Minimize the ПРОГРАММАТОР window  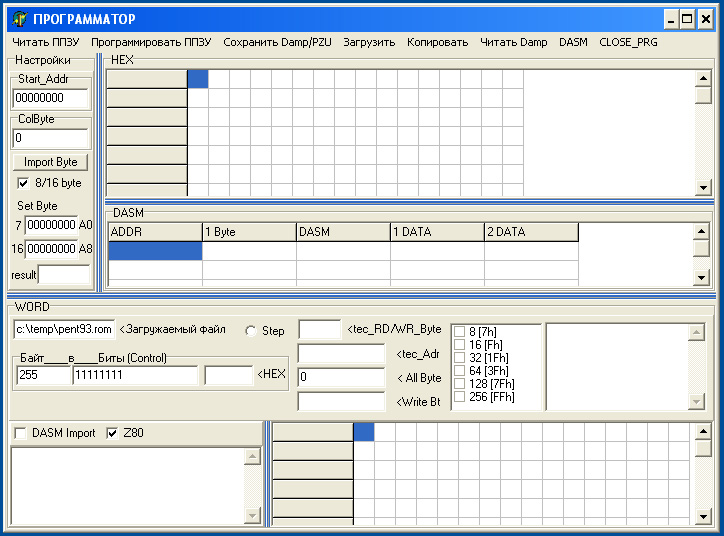[x=671, y=19]
